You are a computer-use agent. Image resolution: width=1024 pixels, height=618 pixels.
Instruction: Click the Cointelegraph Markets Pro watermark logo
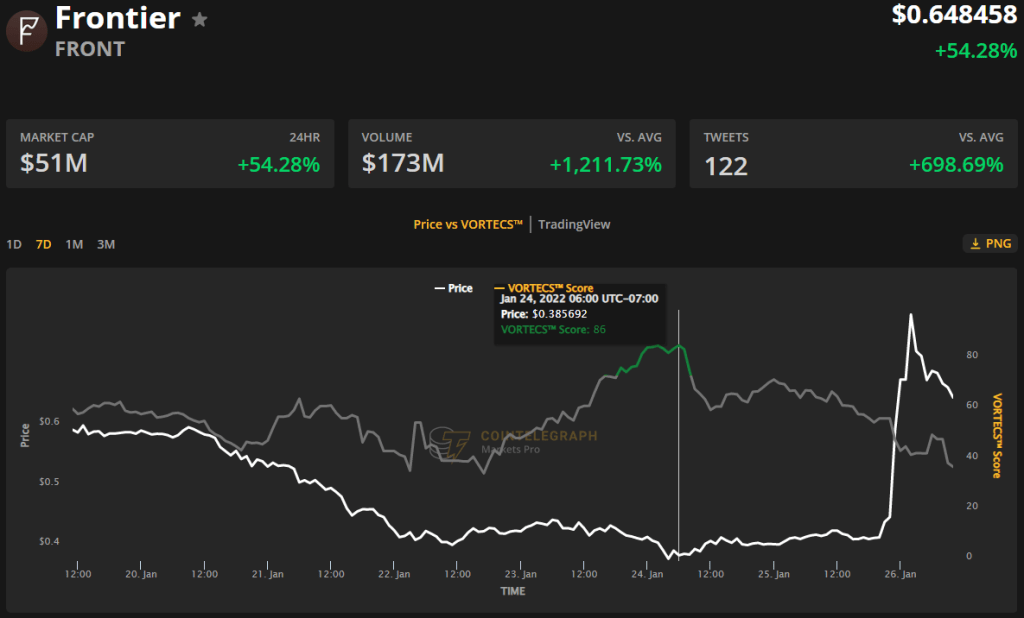point(456,443)
